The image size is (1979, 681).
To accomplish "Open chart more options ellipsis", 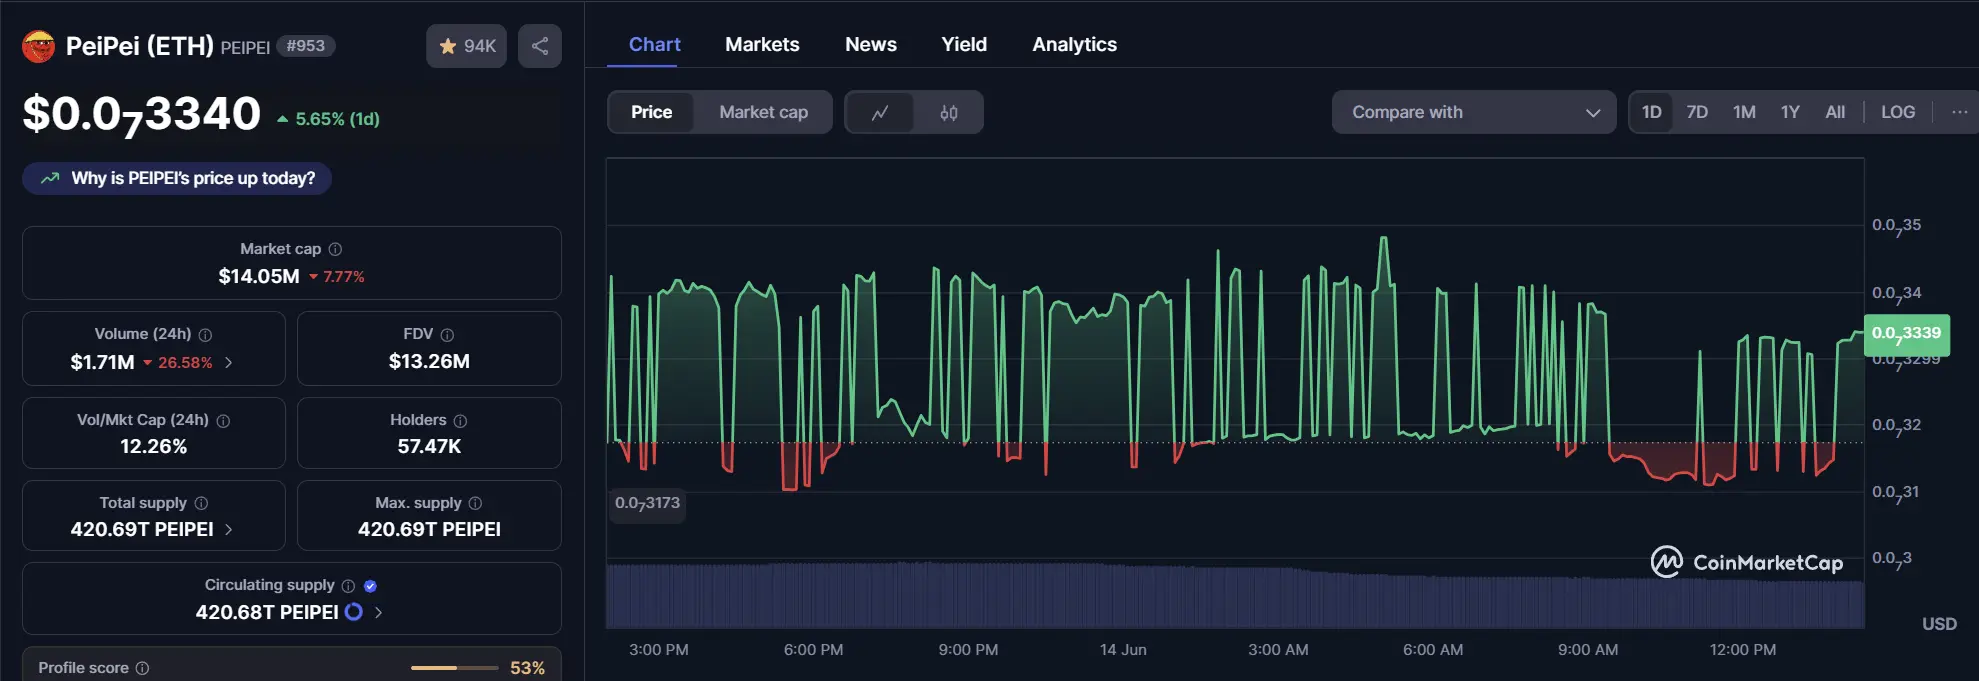I will pos(1959,112).
